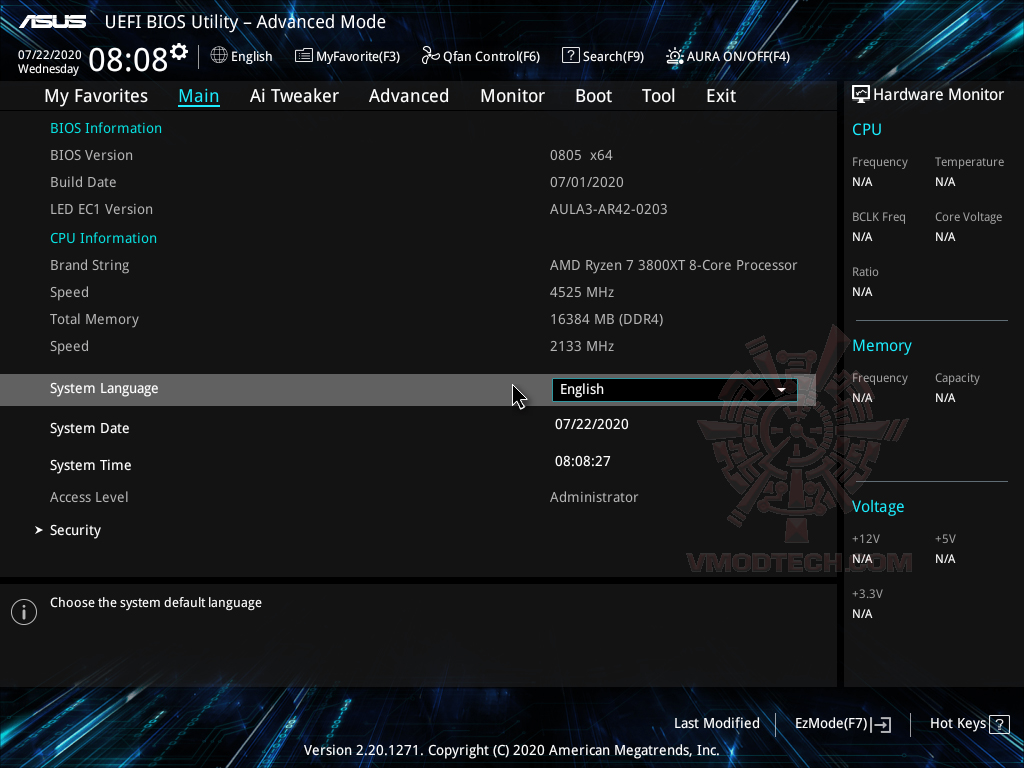This screenshot has height=768, width=1024.
Task: Open the Boot menu tab
Action: tap(593, 95)
